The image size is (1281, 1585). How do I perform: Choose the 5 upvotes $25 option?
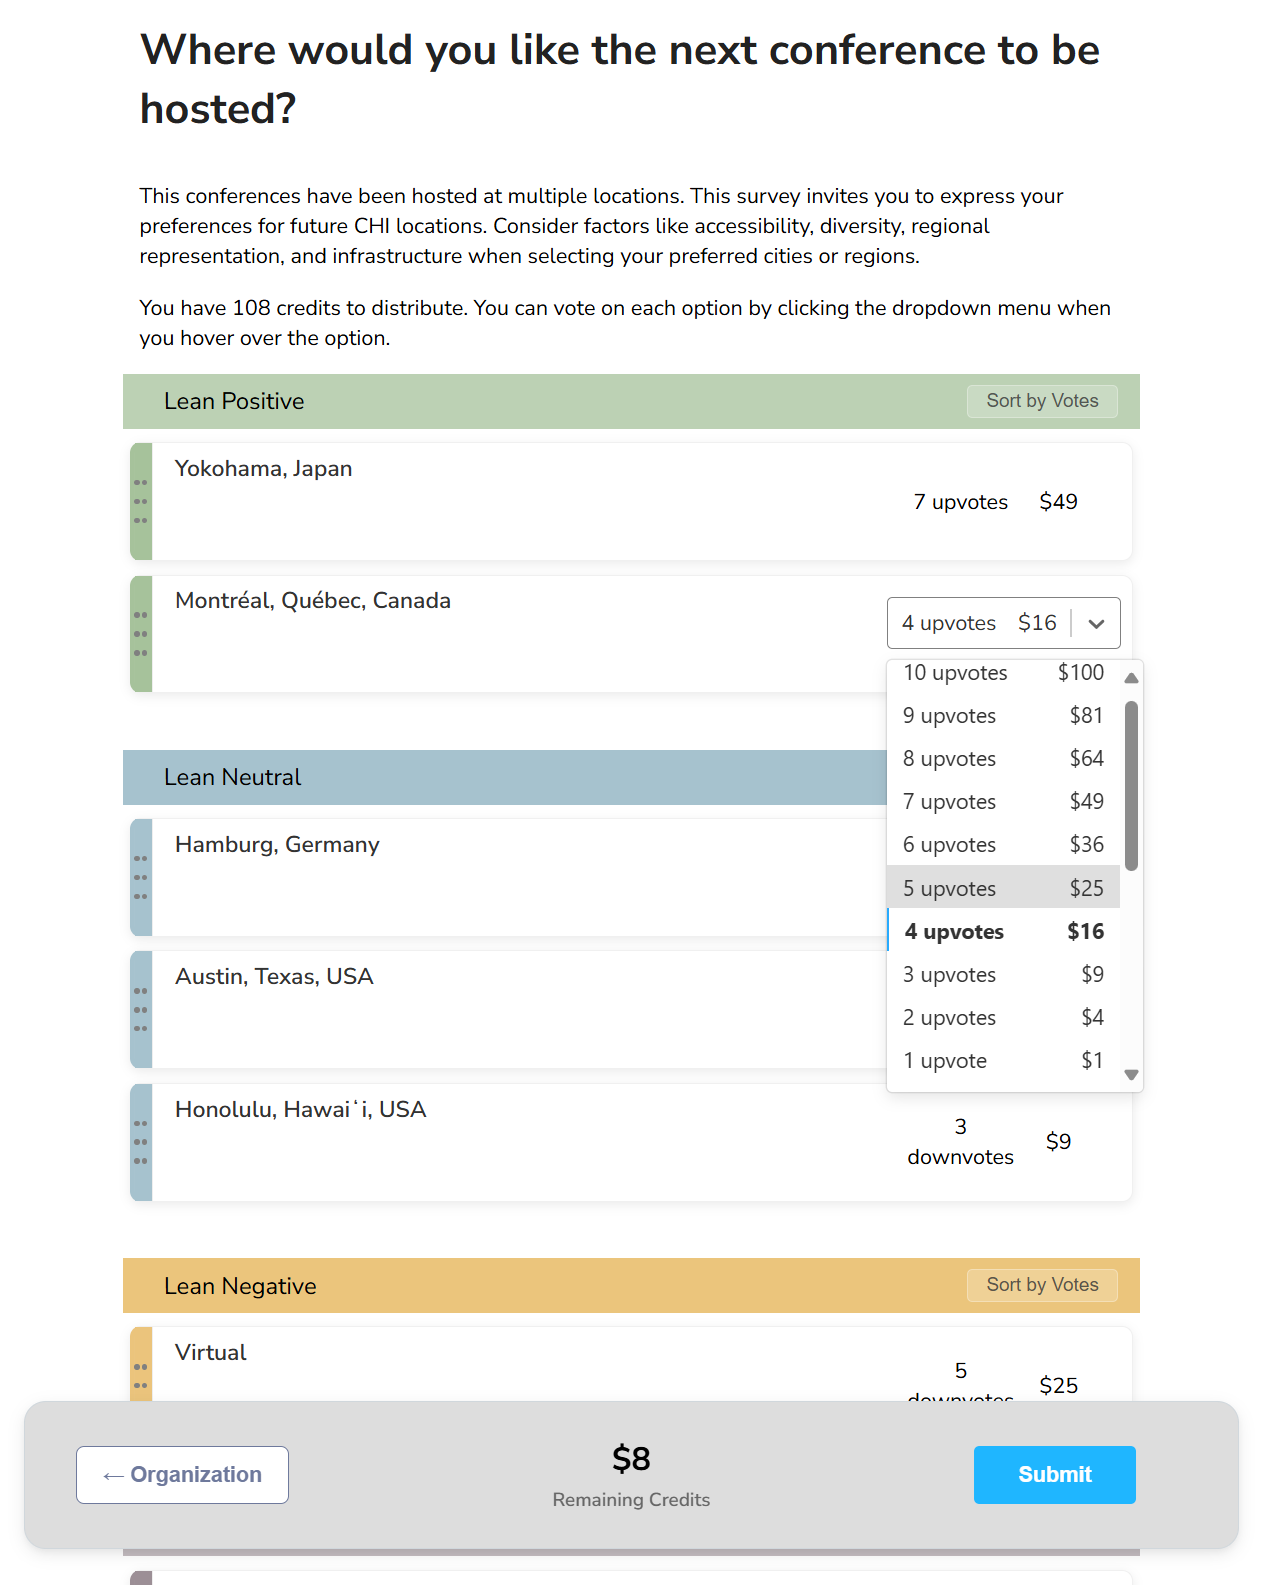point(1003,888)
